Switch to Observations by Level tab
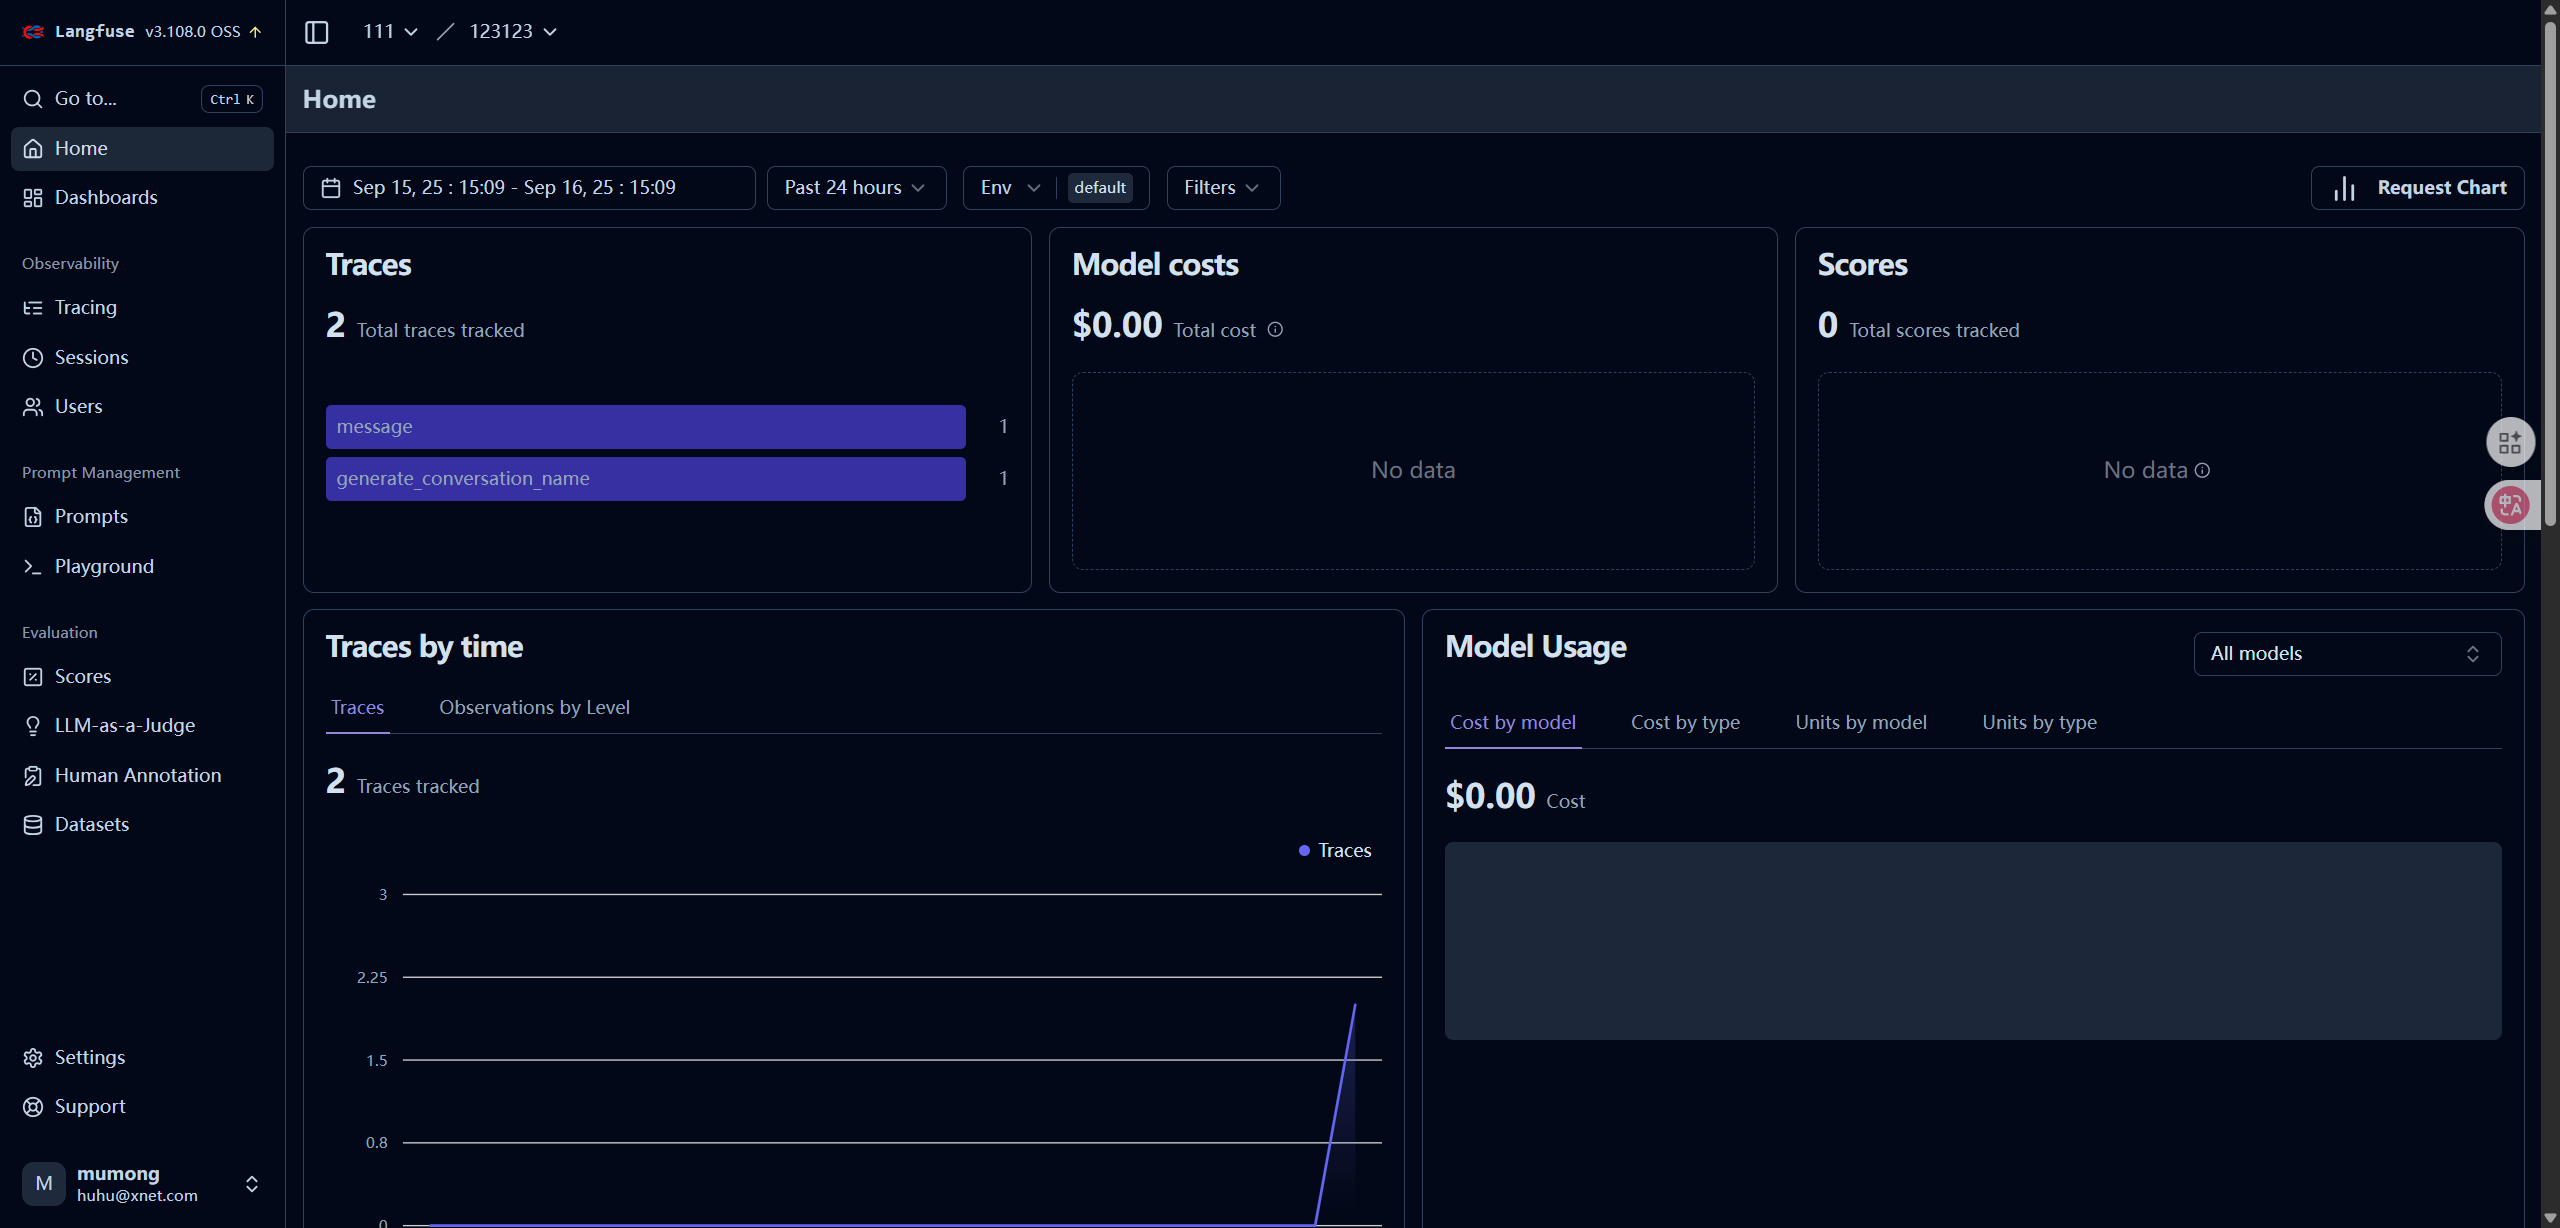This screenshot has height=1228, width=2560. [534, 708]
